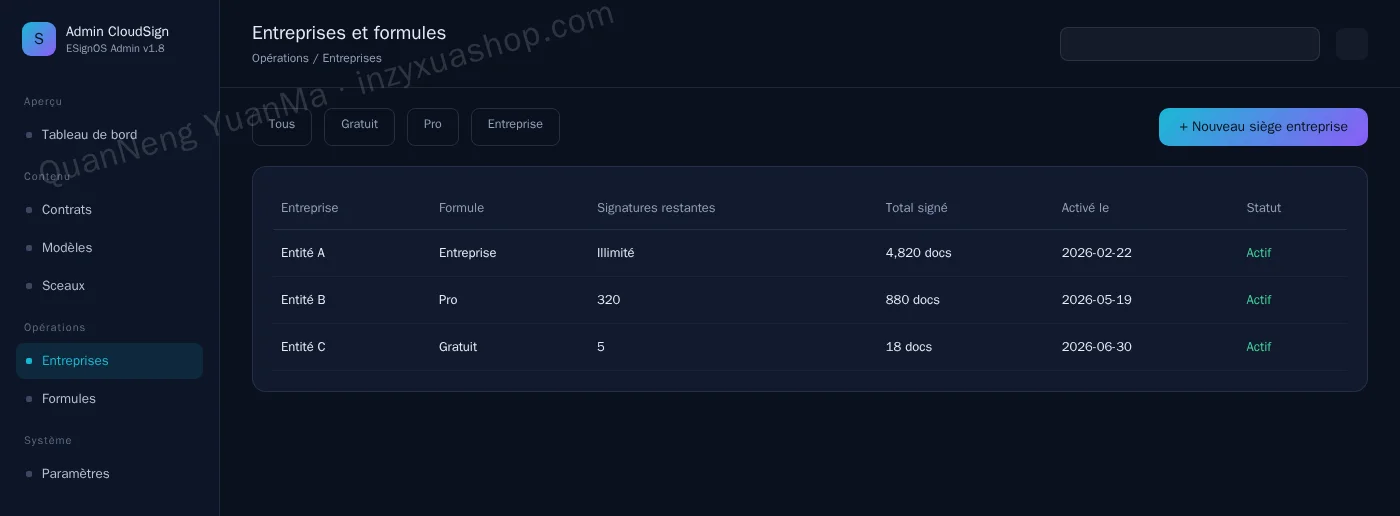
Task: Click the Opérations breadcrumb link
Action: tap(280, 58)
